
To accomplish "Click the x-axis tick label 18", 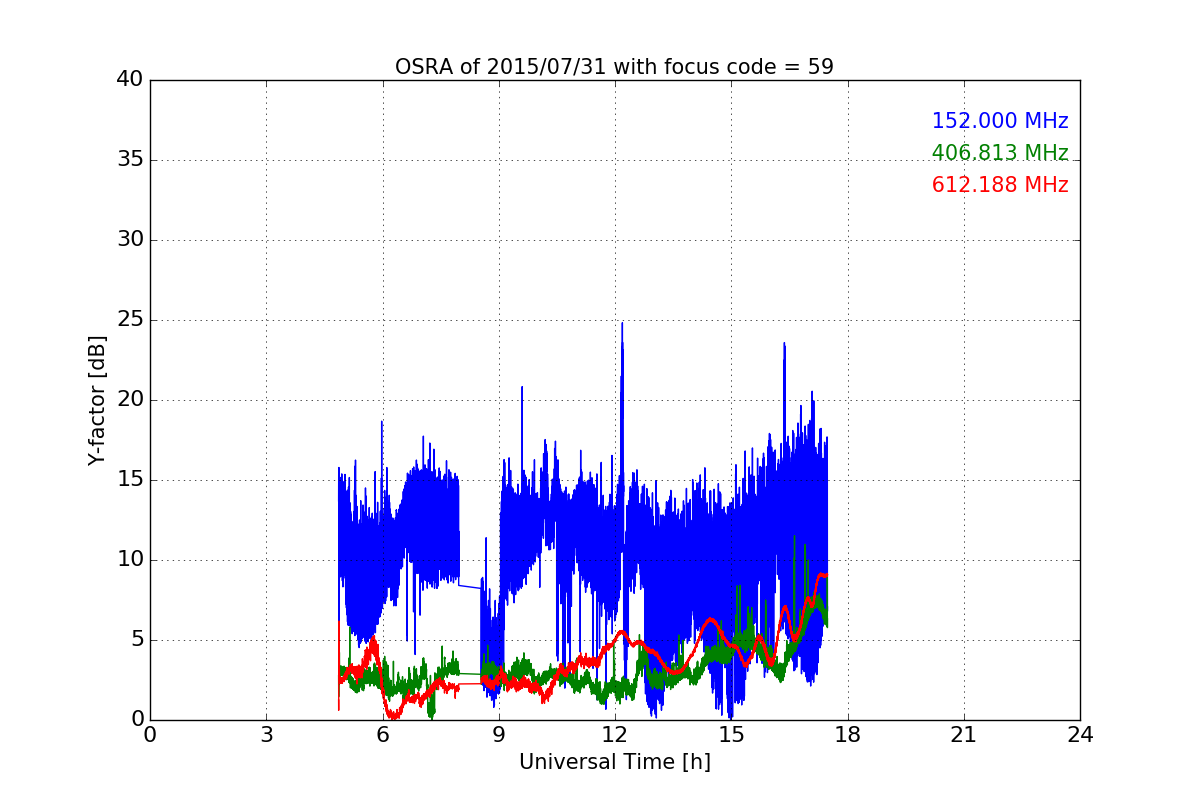I will (x=847, y=735).
